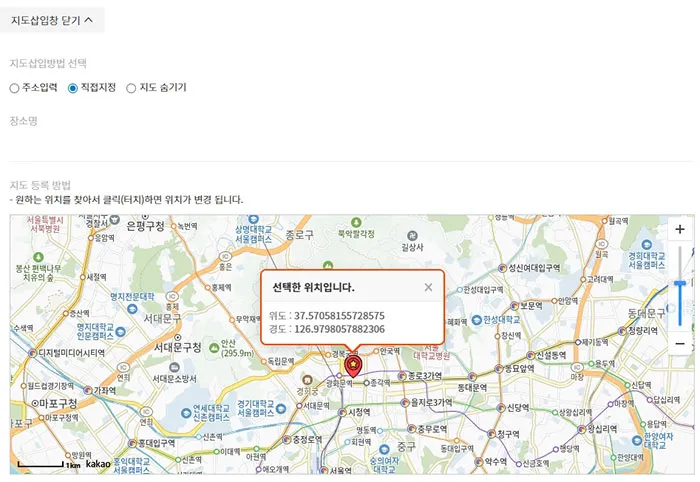The height and width of the screenshot is (482, 700).
Task: Click the 서대문소방서 fire station icon
Action: pos(175,367)
